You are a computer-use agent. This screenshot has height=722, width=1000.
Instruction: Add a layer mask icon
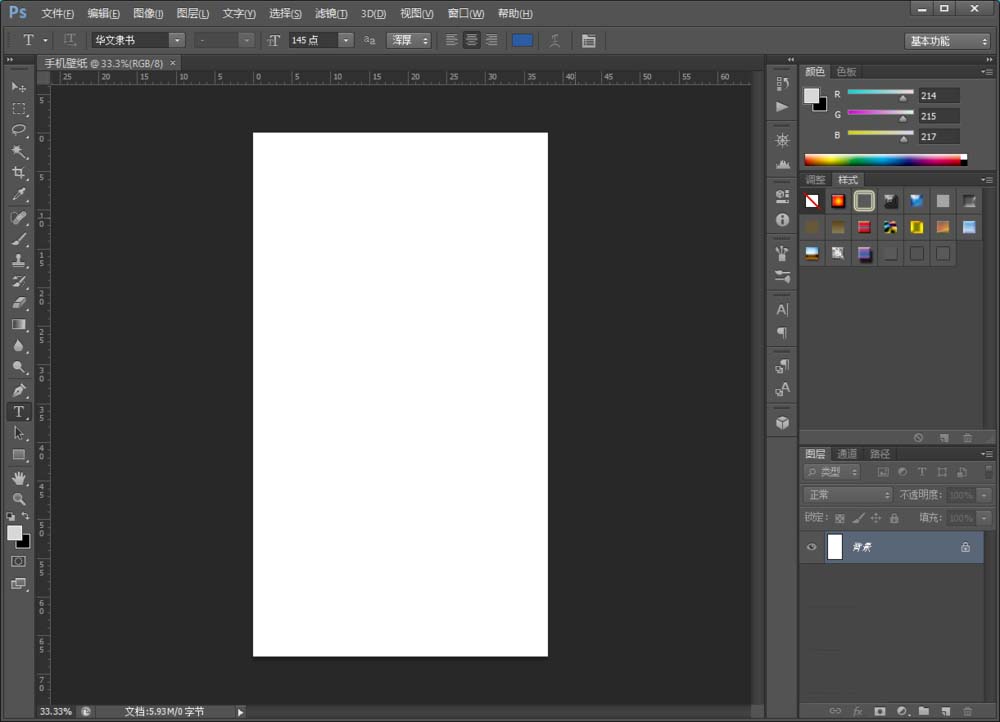coord(880,711)
